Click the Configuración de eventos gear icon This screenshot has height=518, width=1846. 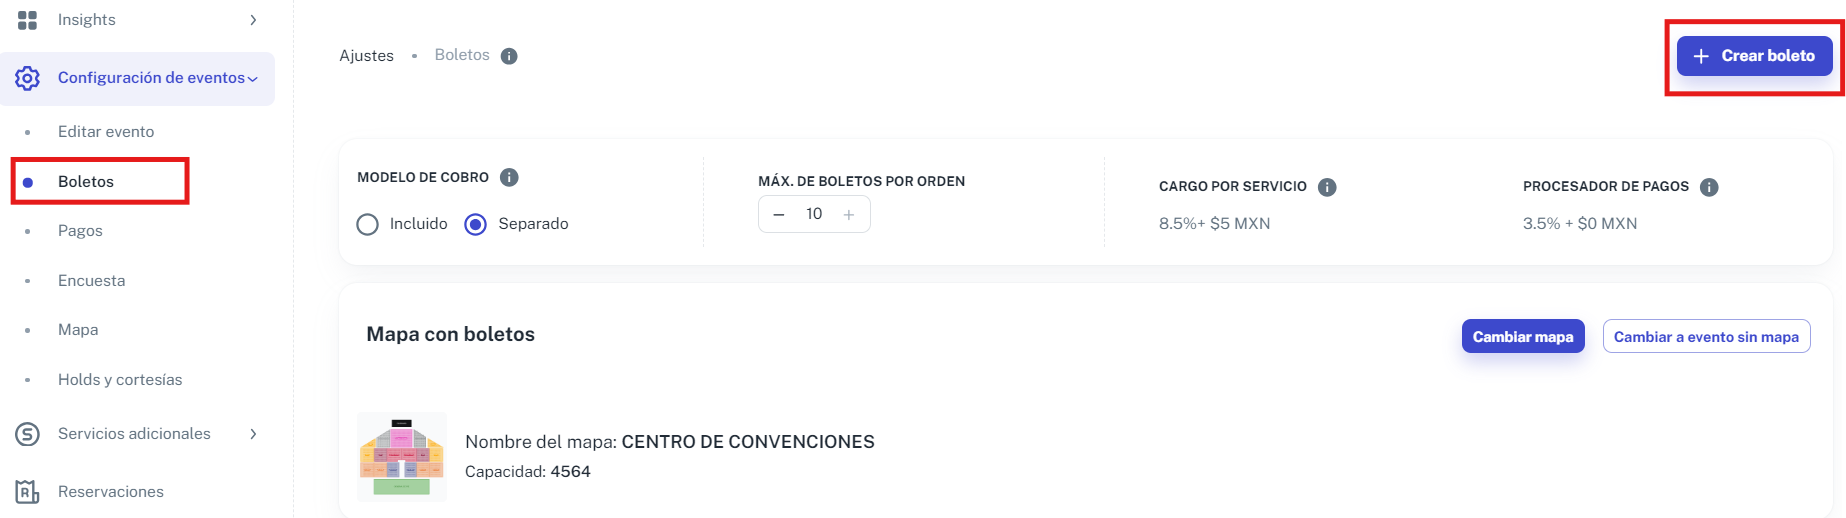pos(27,78)
